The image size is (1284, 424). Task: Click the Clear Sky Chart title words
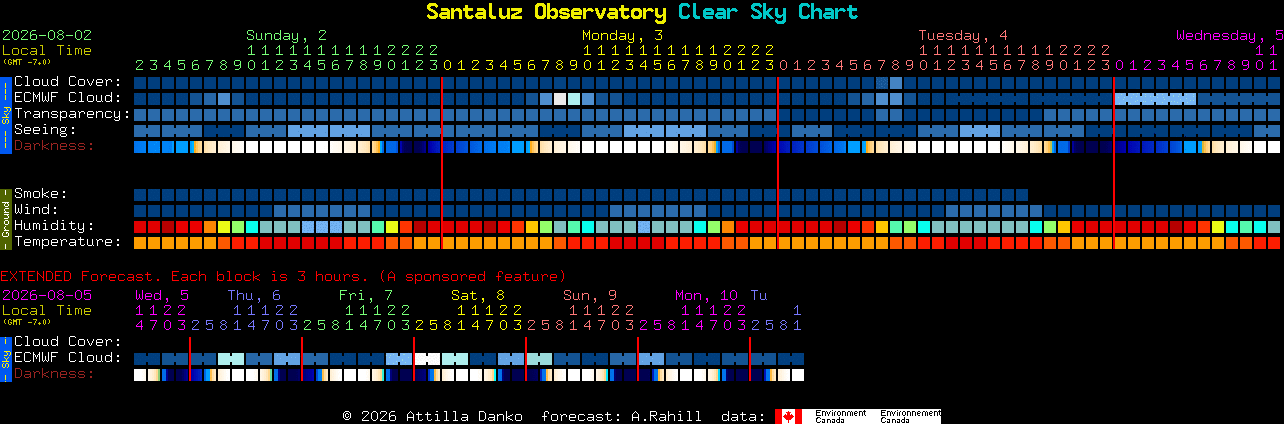point(768,12)
